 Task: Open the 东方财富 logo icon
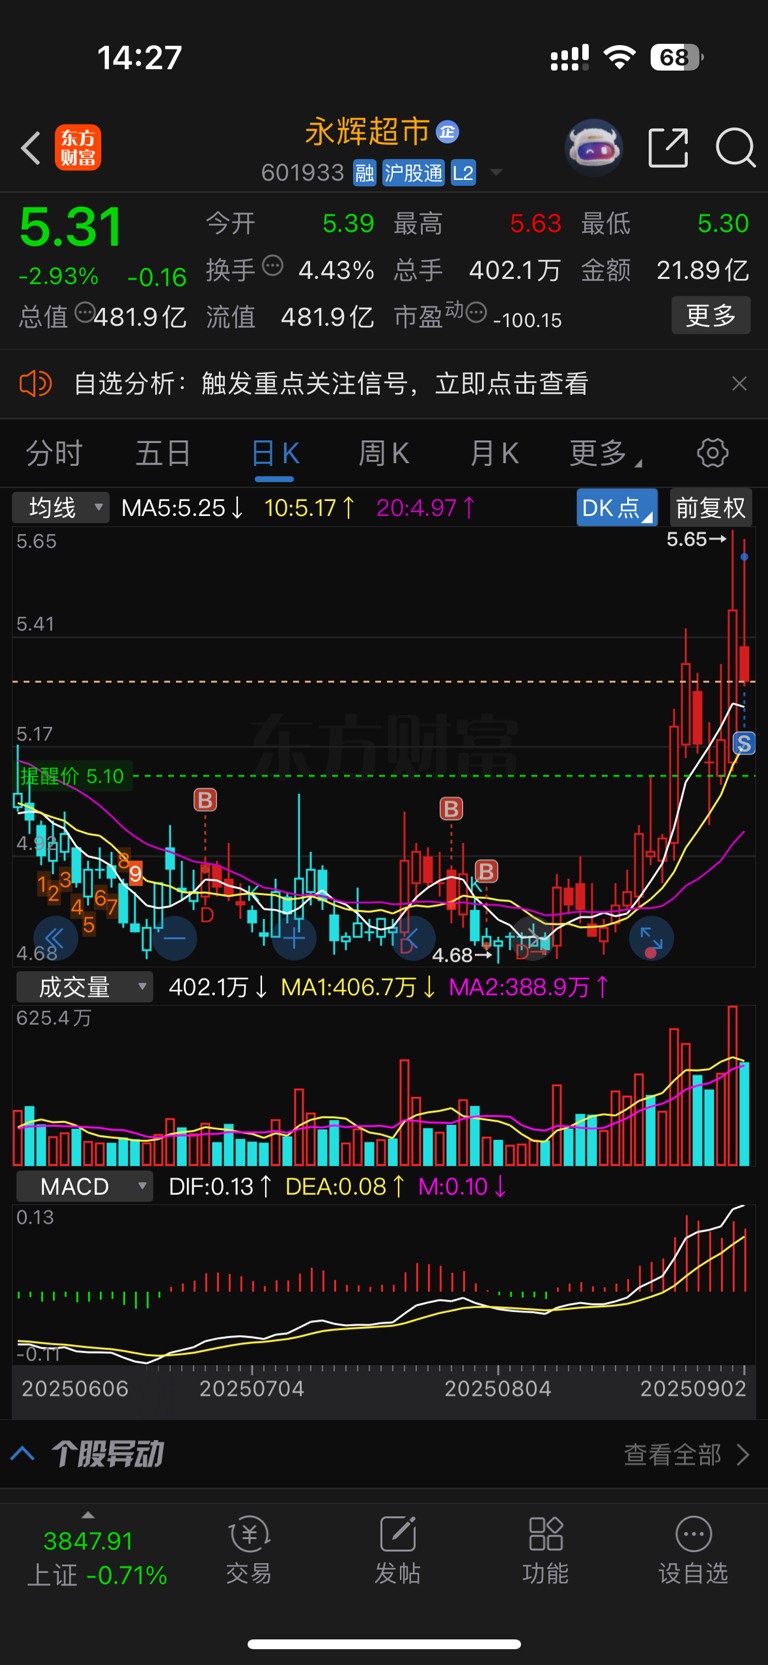pos(78,148)
